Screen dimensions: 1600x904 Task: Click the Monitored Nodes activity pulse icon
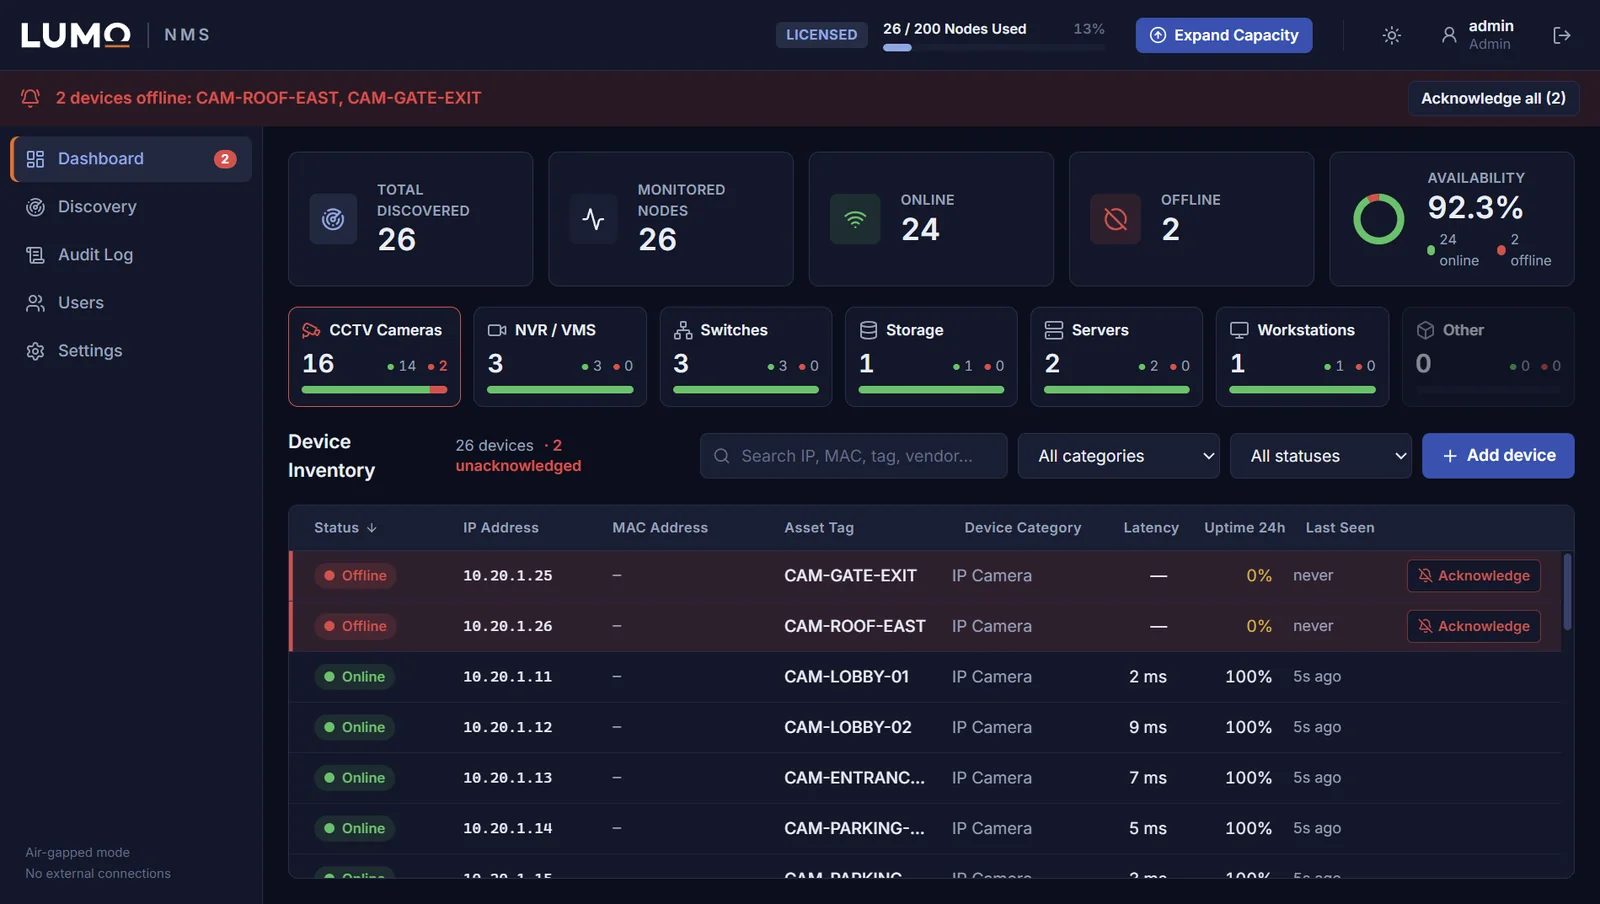point(593,219)
